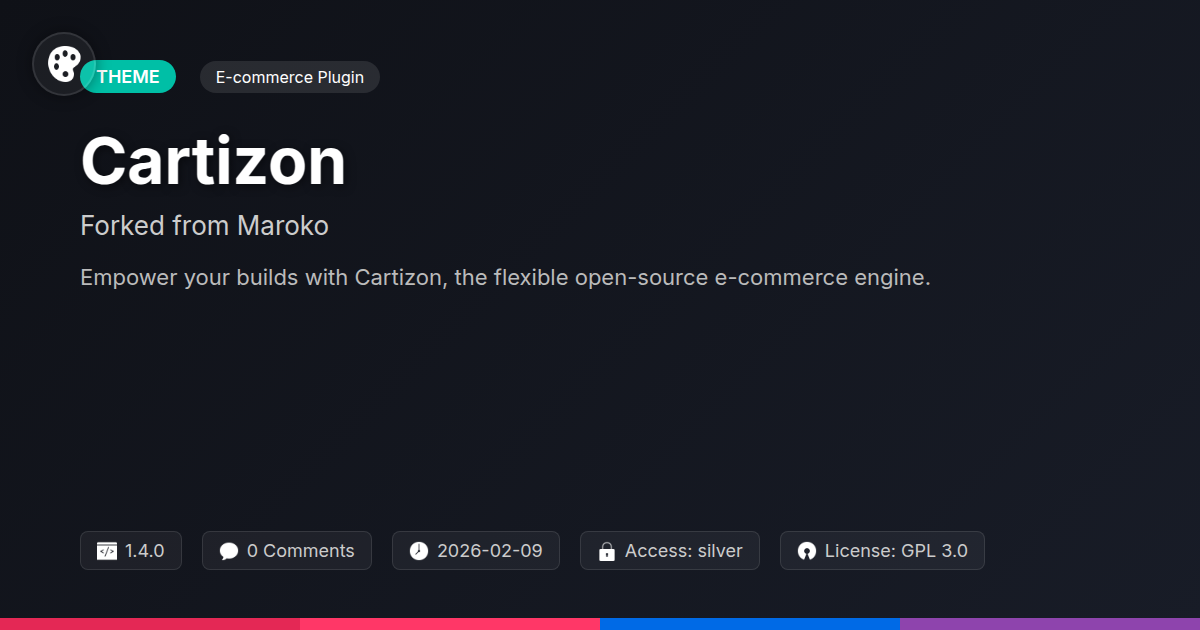Viewport: 1200px width, 630px height.
Task: Open the E-commerce Plugin category tag
Action: (290, 77)
